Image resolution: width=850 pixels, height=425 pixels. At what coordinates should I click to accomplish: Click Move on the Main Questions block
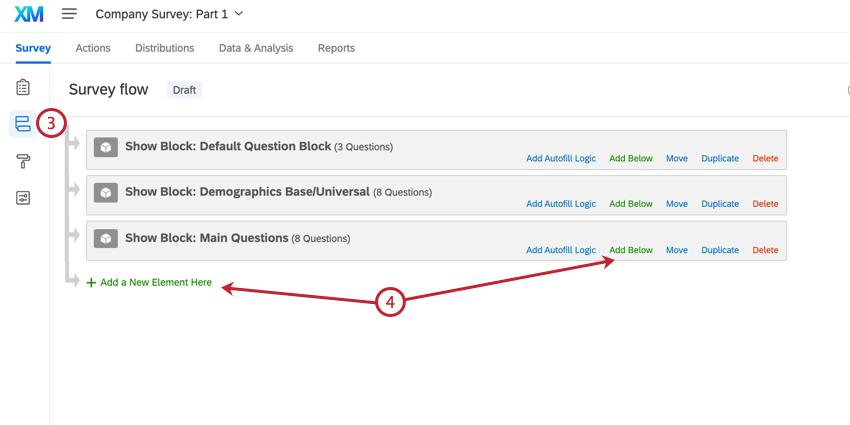pyautogui.click(x=677, y=250)
